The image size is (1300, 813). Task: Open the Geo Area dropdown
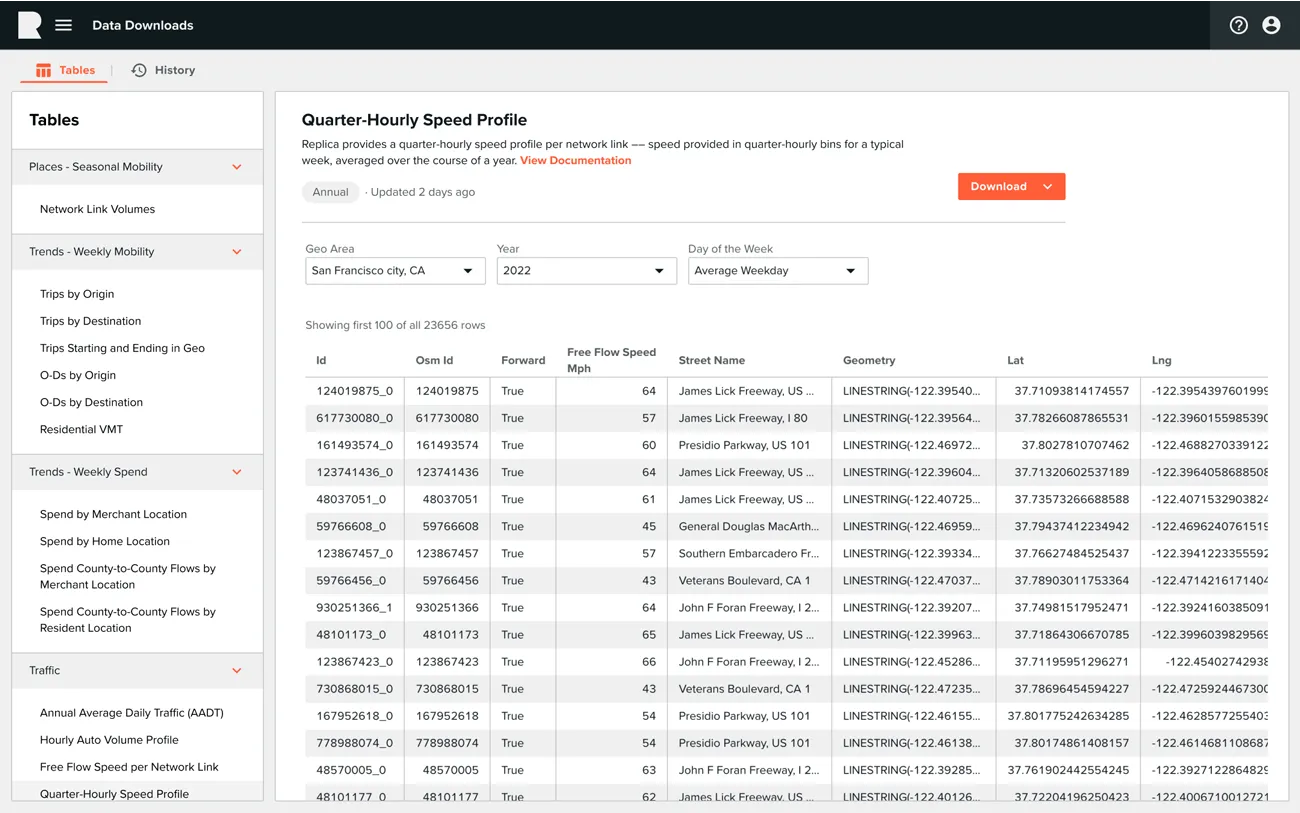pos(395,271)
